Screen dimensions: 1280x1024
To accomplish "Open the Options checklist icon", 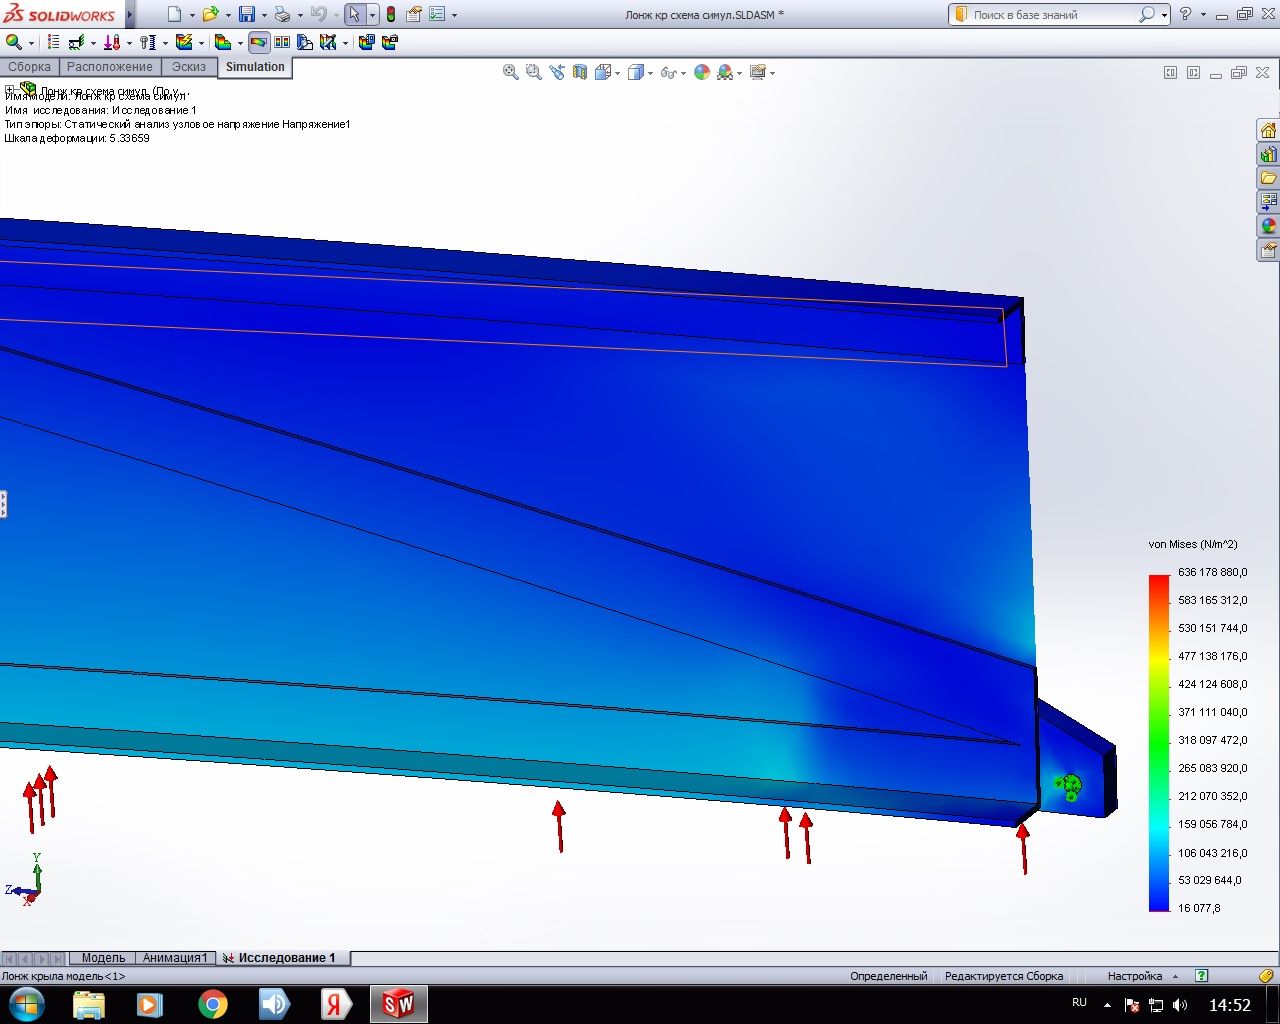I will click(437, 14).
